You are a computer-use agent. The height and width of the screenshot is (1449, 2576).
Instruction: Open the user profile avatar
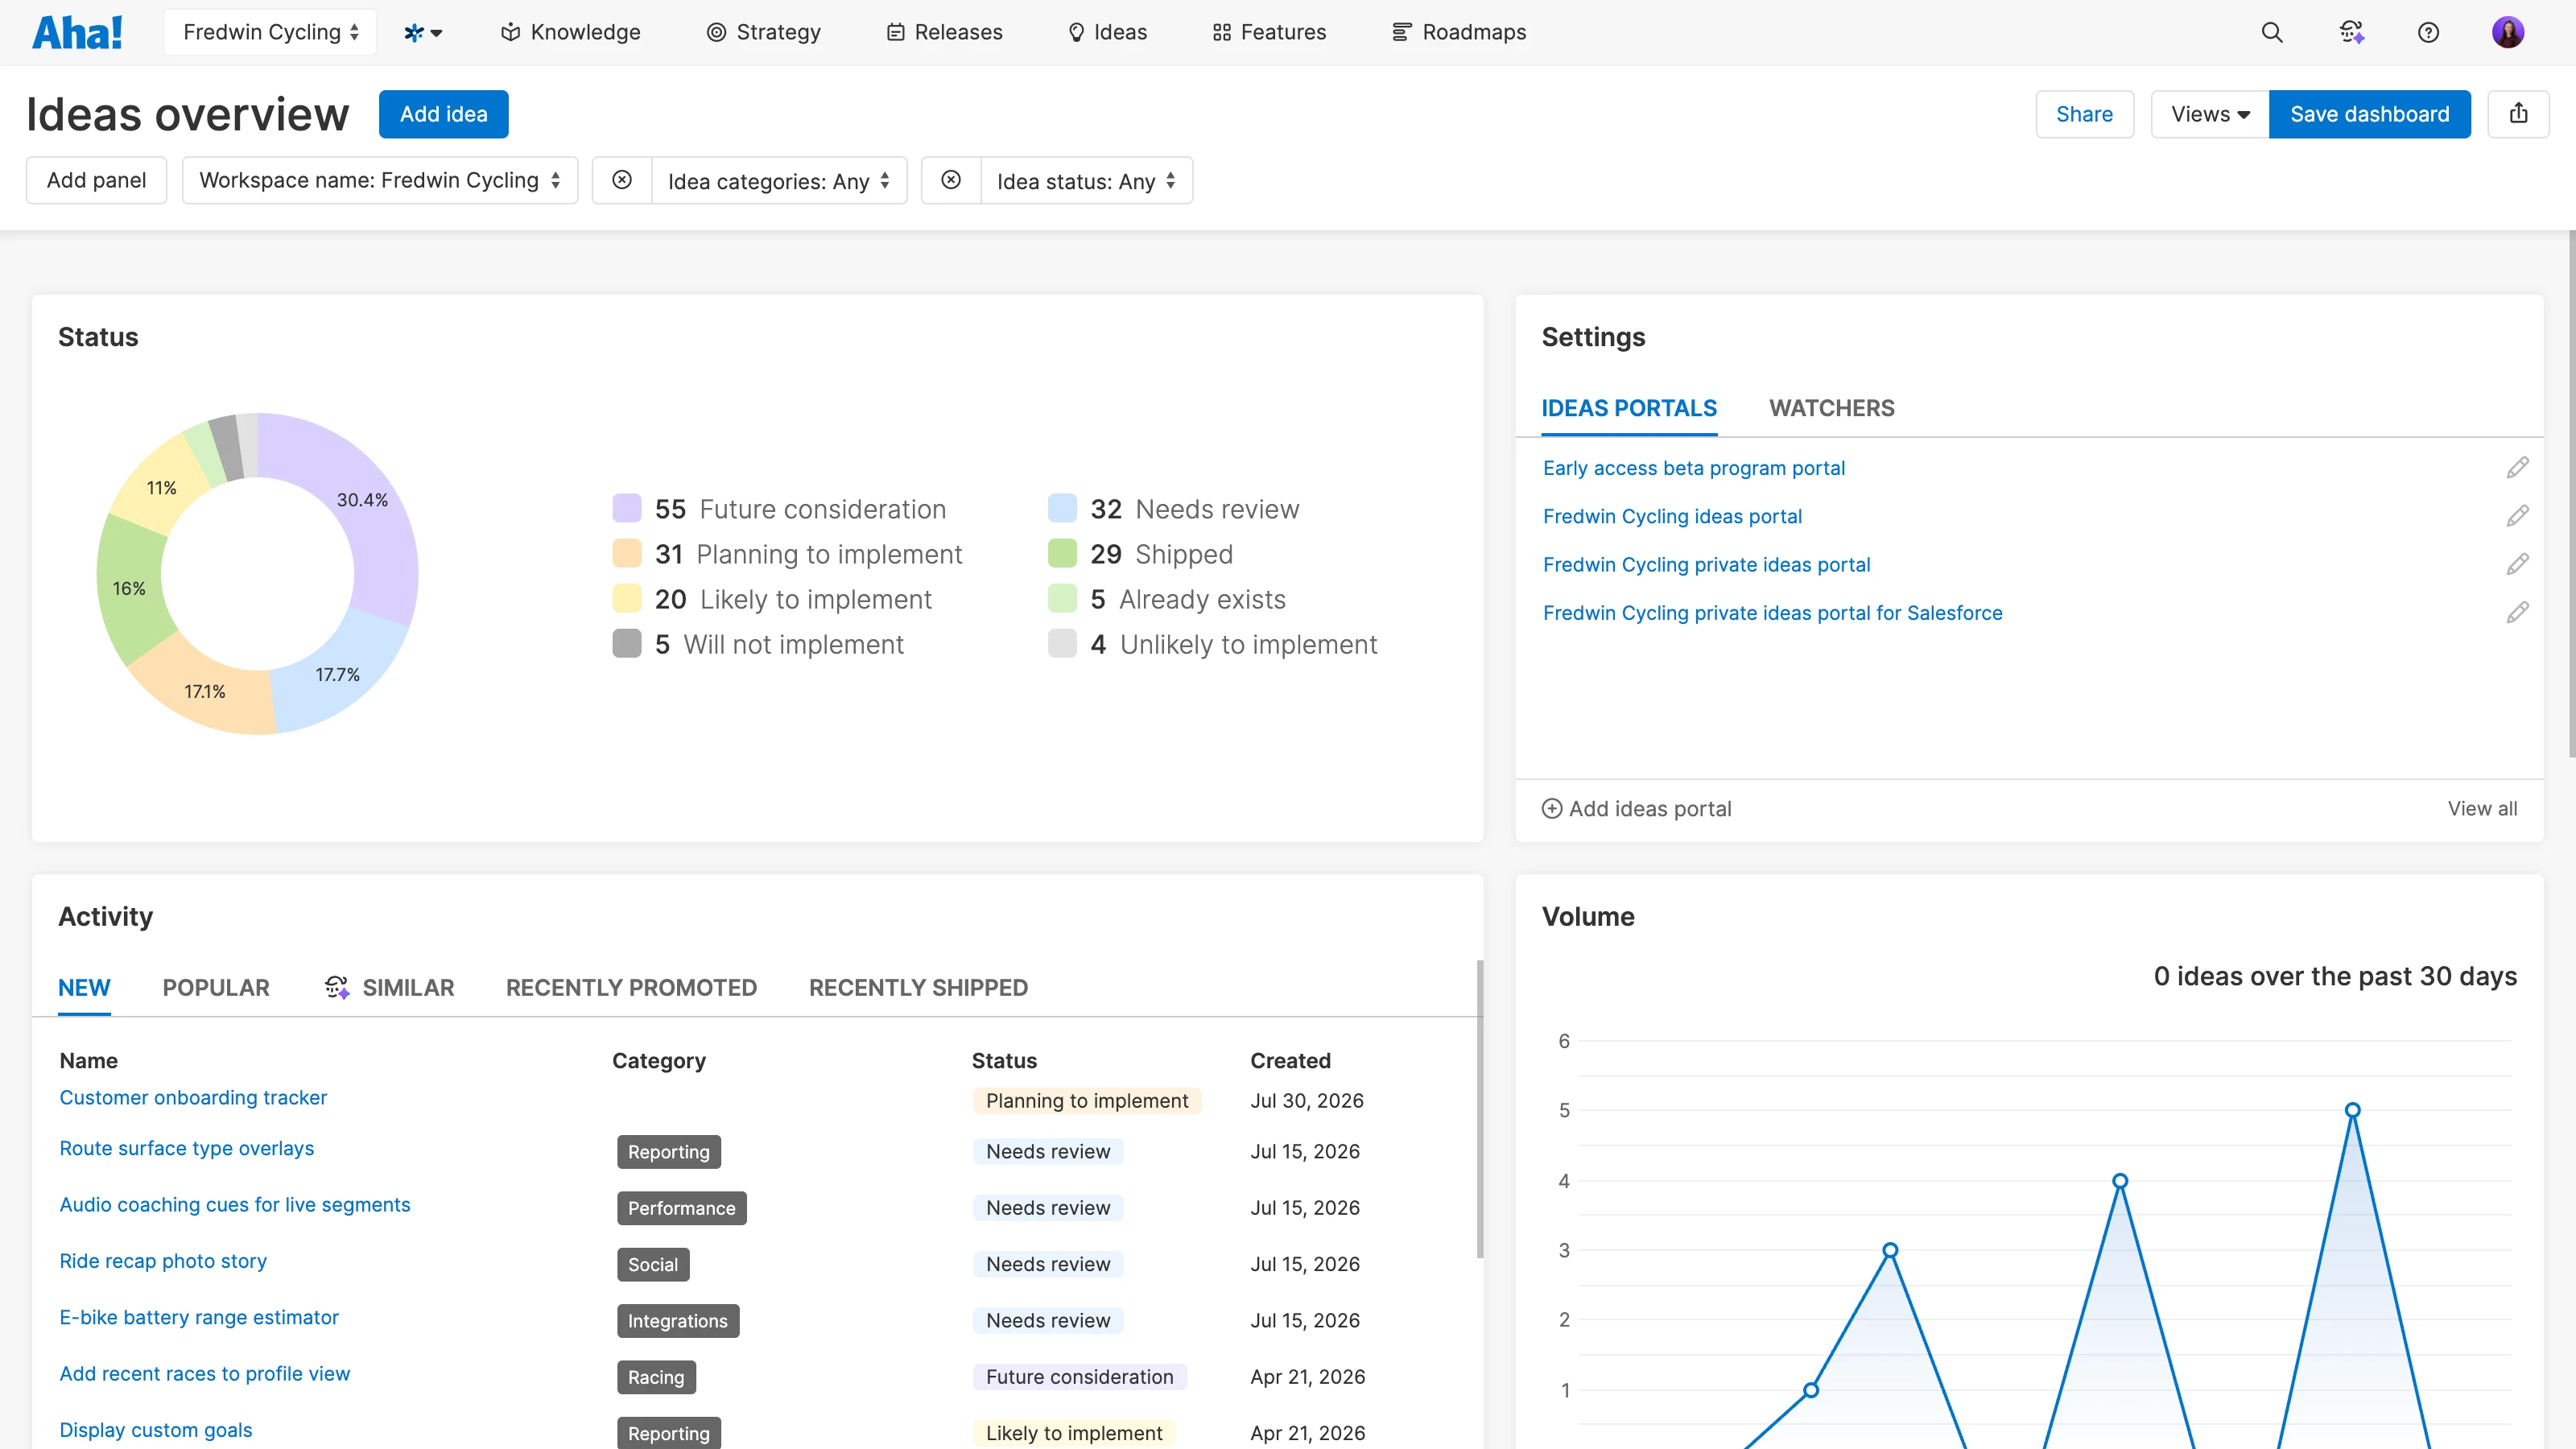pyautogui.click(x=2508, y=32)
